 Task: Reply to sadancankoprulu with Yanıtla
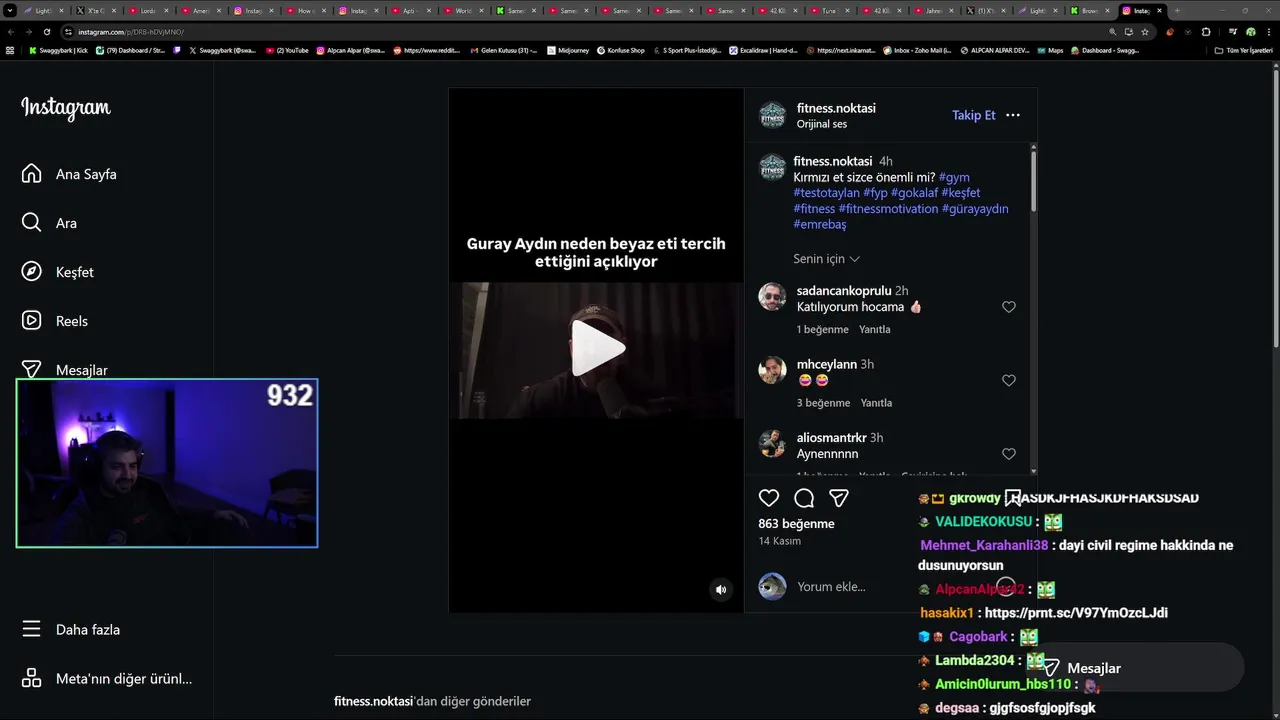(x=874, y=329)
